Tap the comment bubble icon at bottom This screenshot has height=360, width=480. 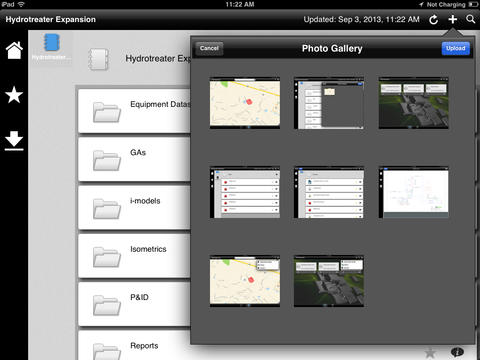[x=457, y=352]
